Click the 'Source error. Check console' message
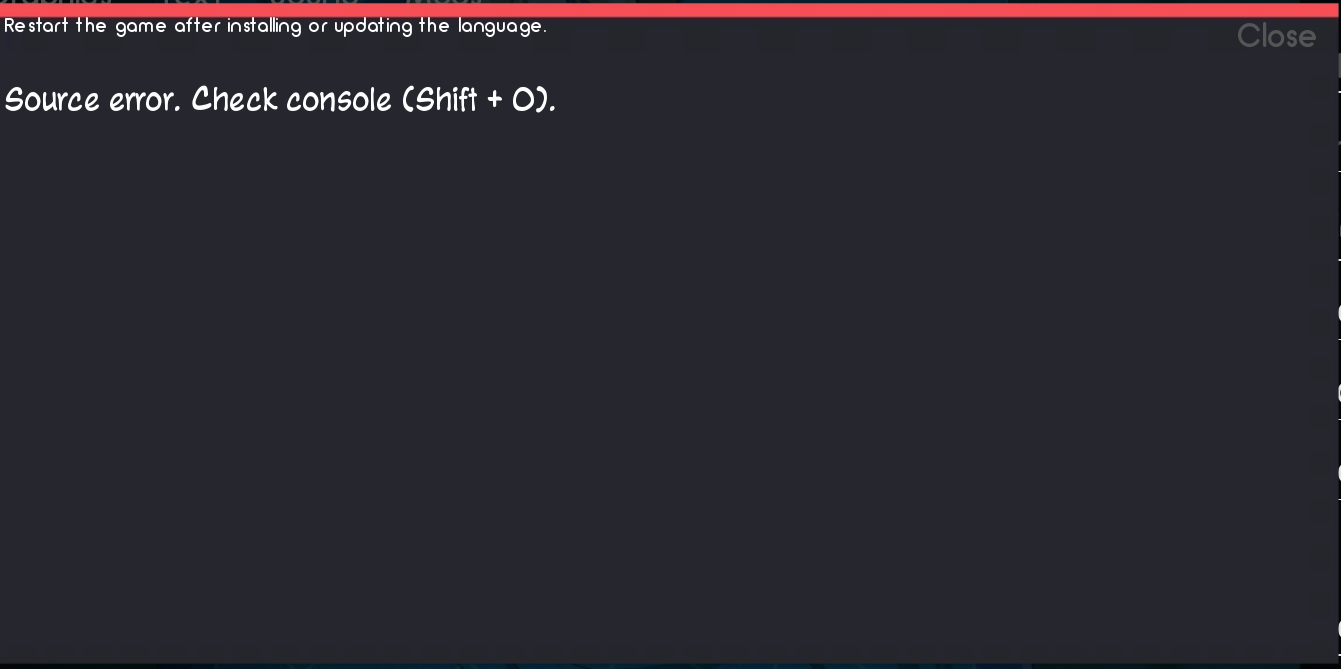Screen dimensions: 1341x669 (280, 100)
